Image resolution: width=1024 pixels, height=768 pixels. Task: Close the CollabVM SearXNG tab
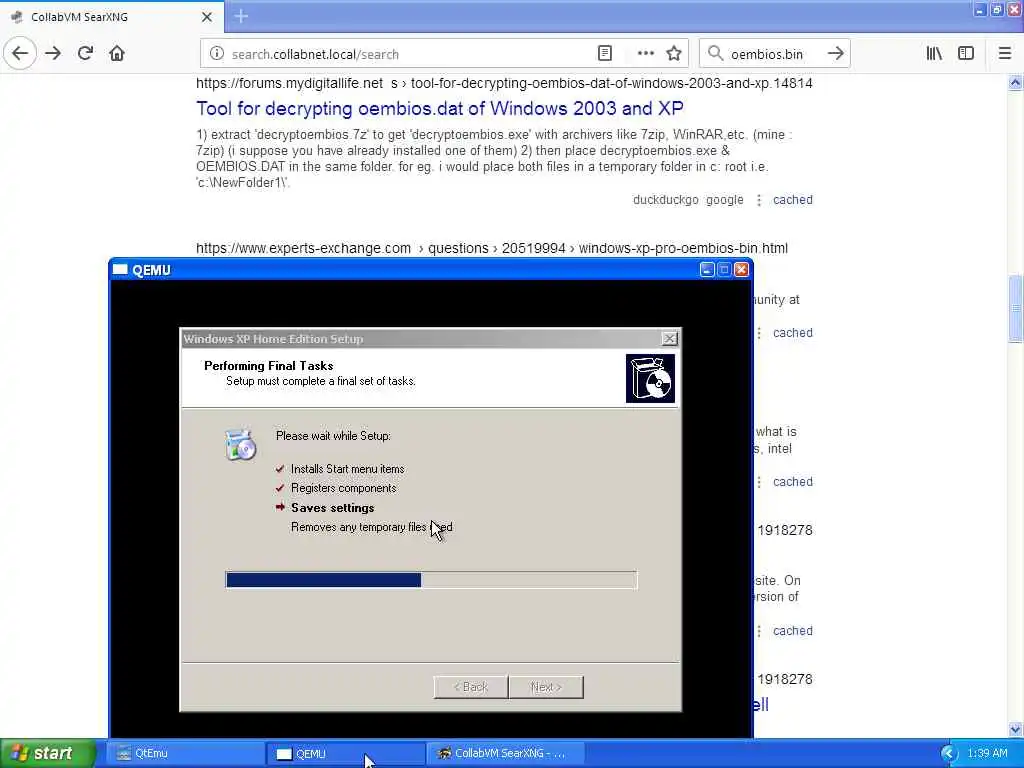click(x=207, y=17)
